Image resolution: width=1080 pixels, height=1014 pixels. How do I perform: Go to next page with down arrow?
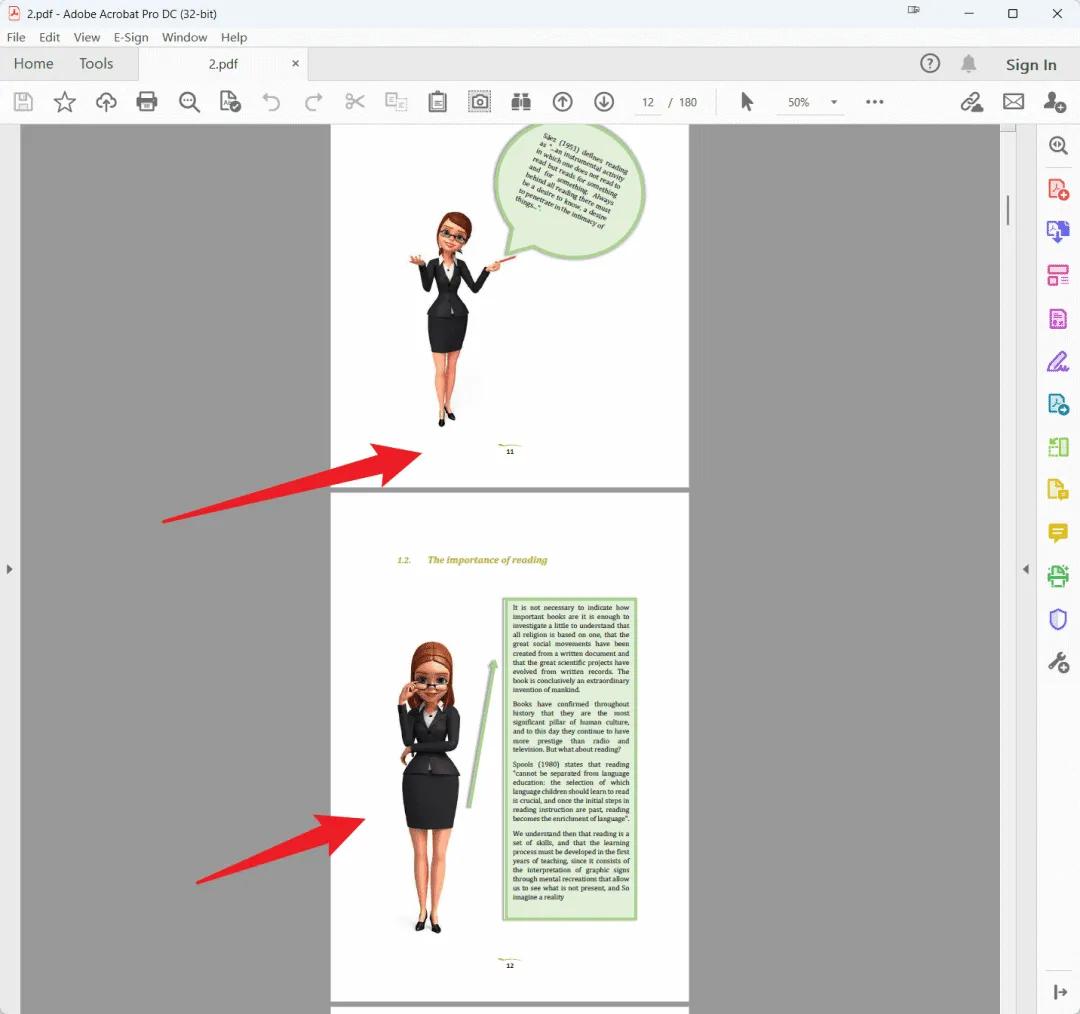[x=604, y=102]
